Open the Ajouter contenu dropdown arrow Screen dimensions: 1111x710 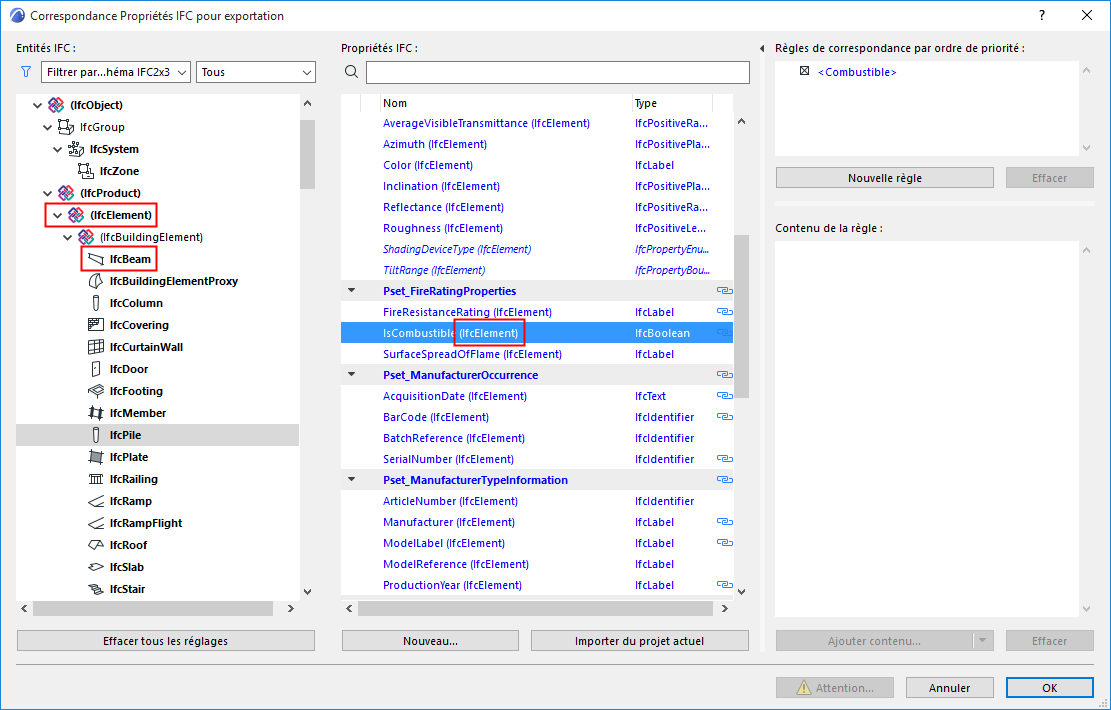pos(983,641)
